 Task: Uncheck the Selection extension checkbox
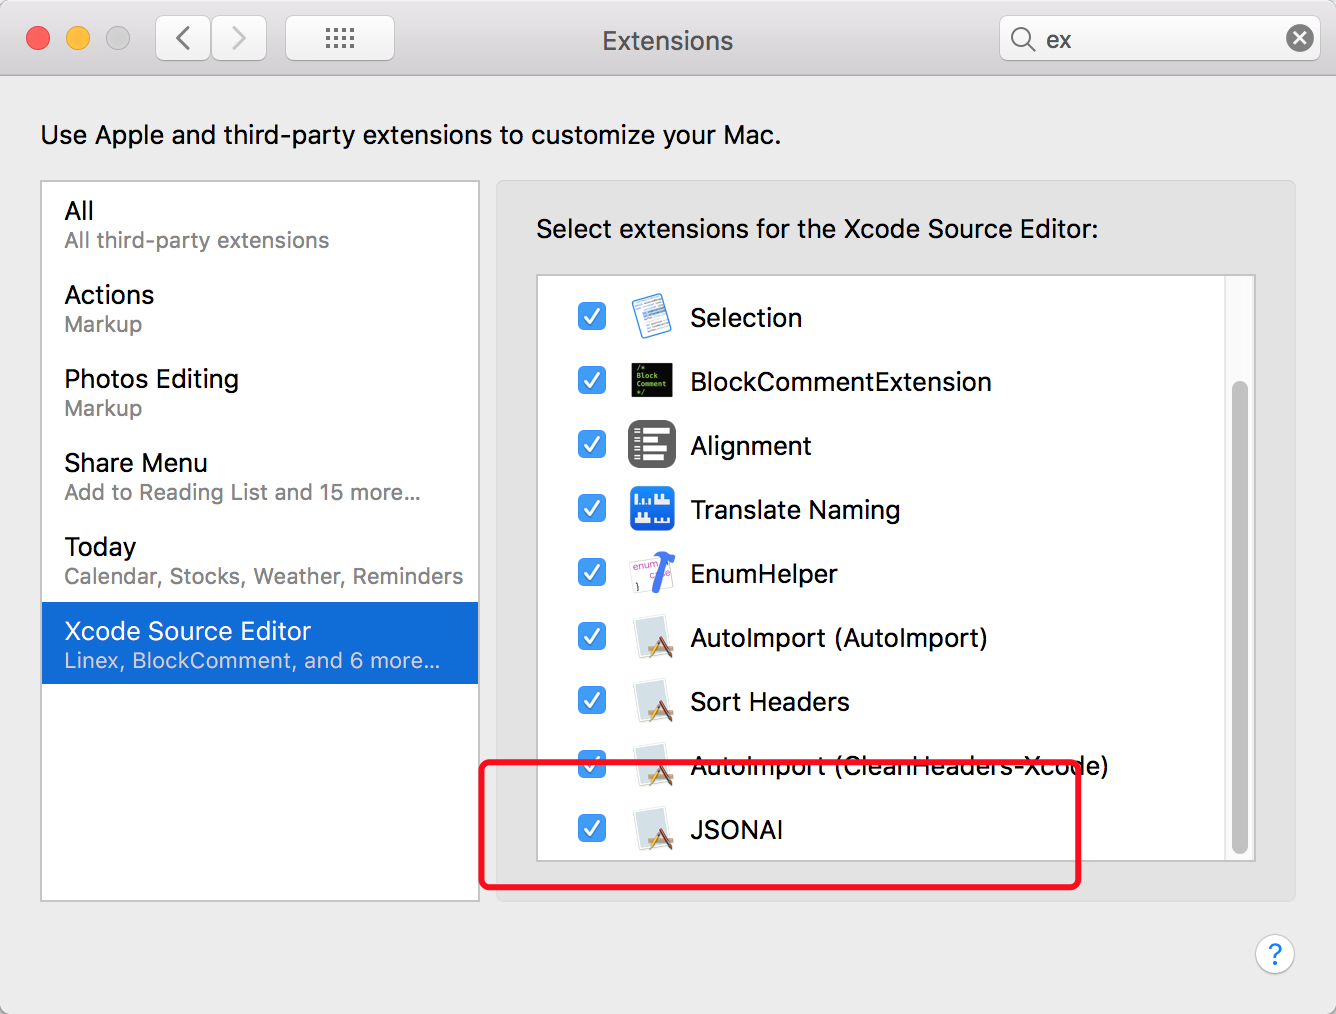592,316
